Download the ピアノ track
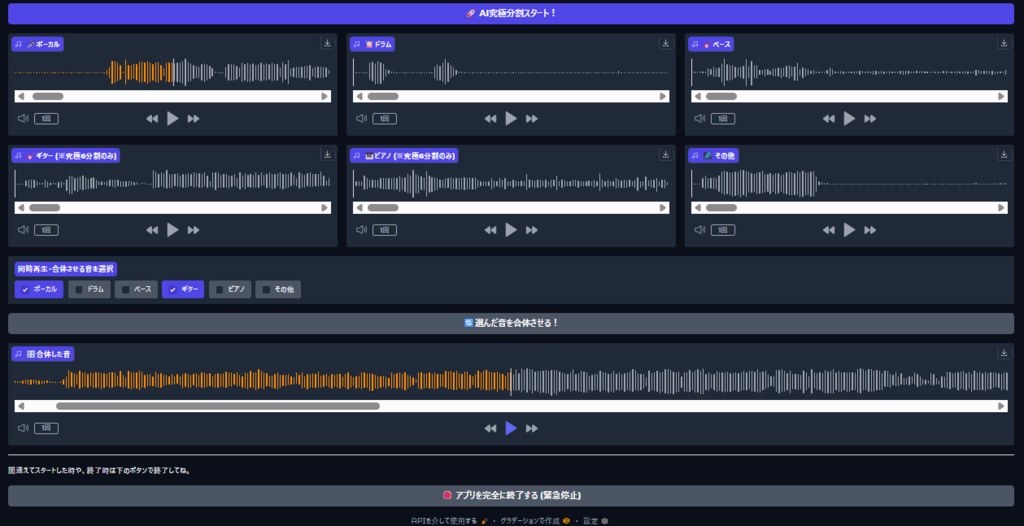 pyautogui.click(x=665, y=154)
